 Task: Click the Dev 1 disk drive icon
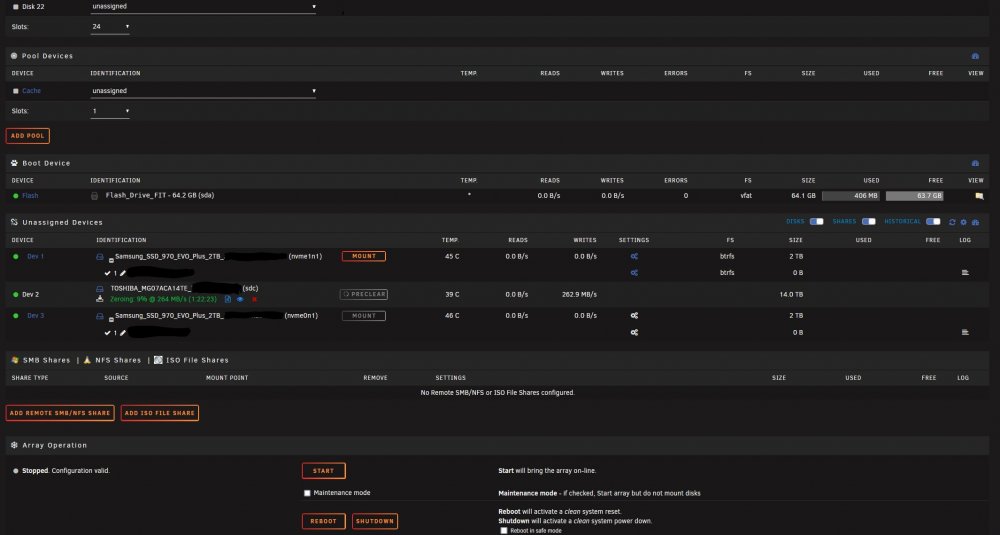tap(99, 256)
